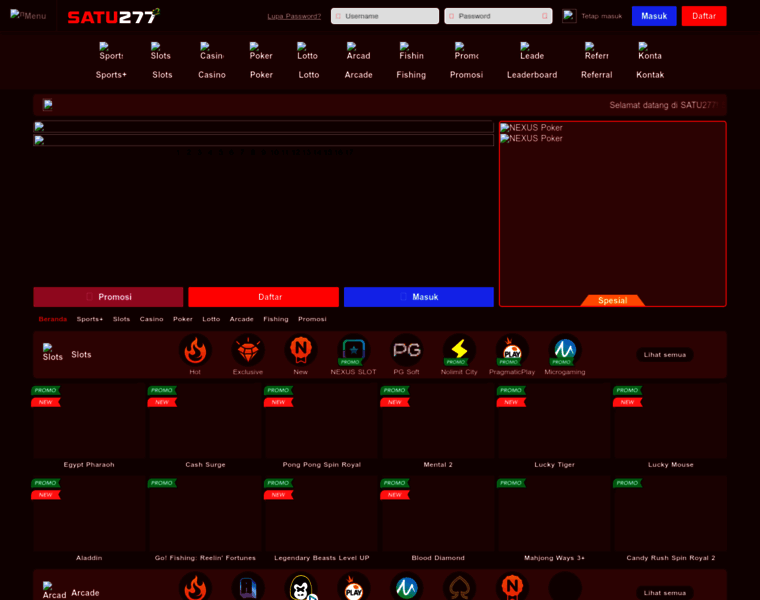Toggle the Tetap masuk checkbox
This screenshot has width=760, height=600.
[569, 16]
